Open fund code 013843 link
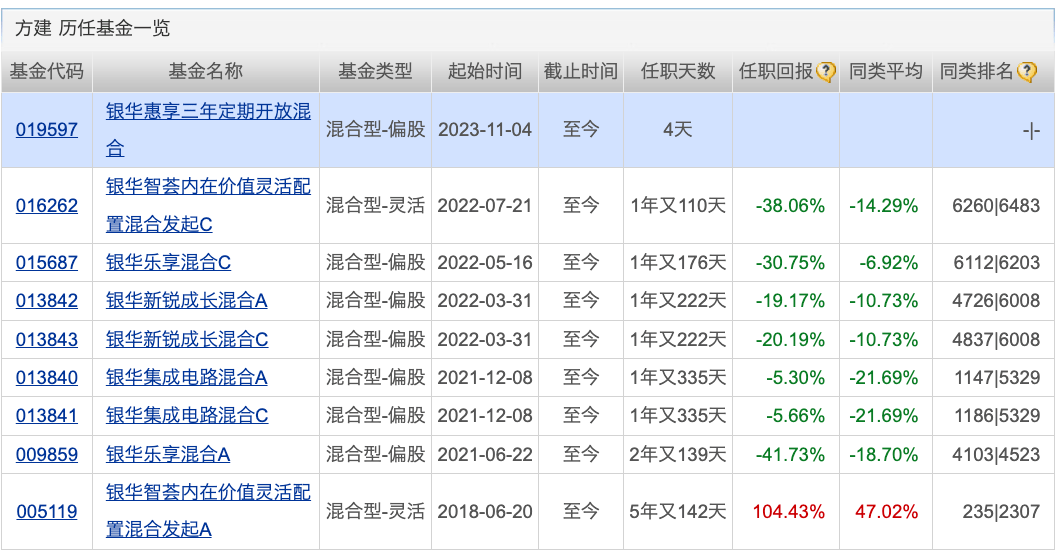 click(47, 339)
